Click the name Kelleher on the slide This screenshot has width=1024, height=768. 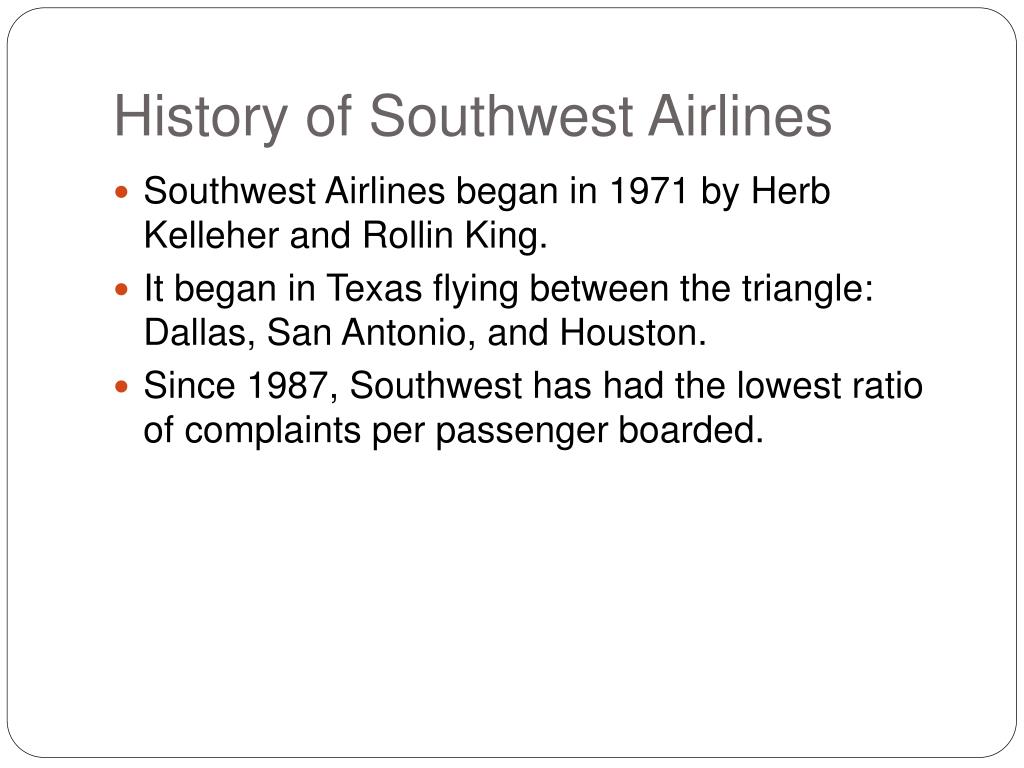(211, 235)
